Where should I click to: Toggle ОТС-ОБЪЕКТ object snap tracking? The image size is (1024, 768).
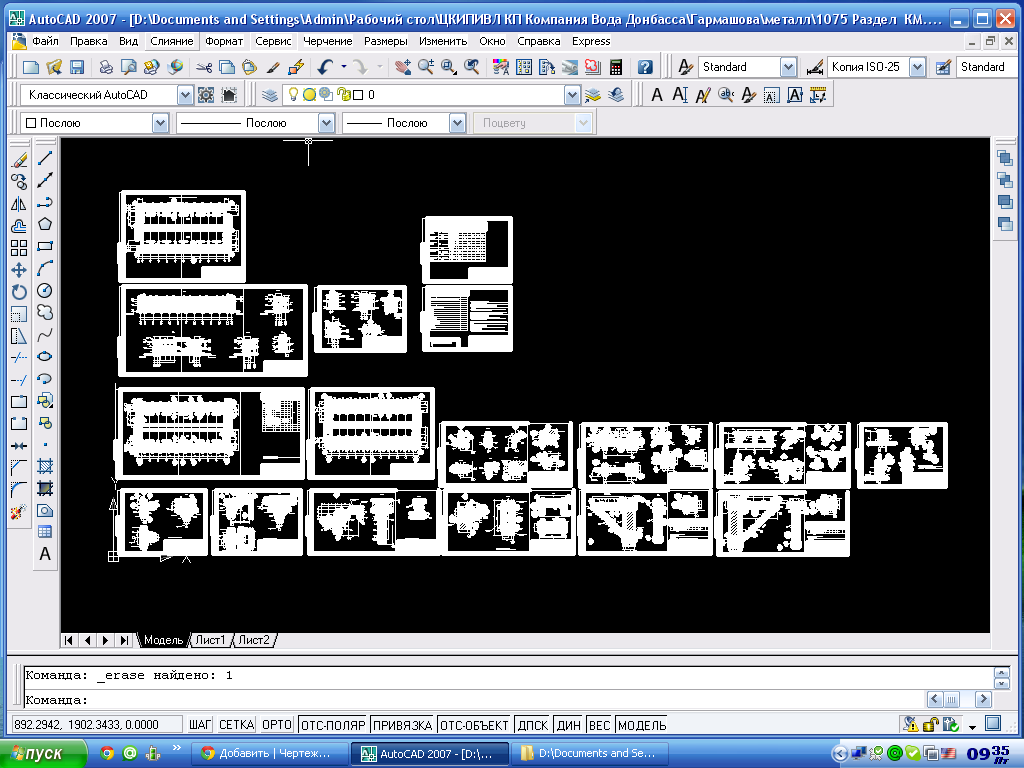474,725
